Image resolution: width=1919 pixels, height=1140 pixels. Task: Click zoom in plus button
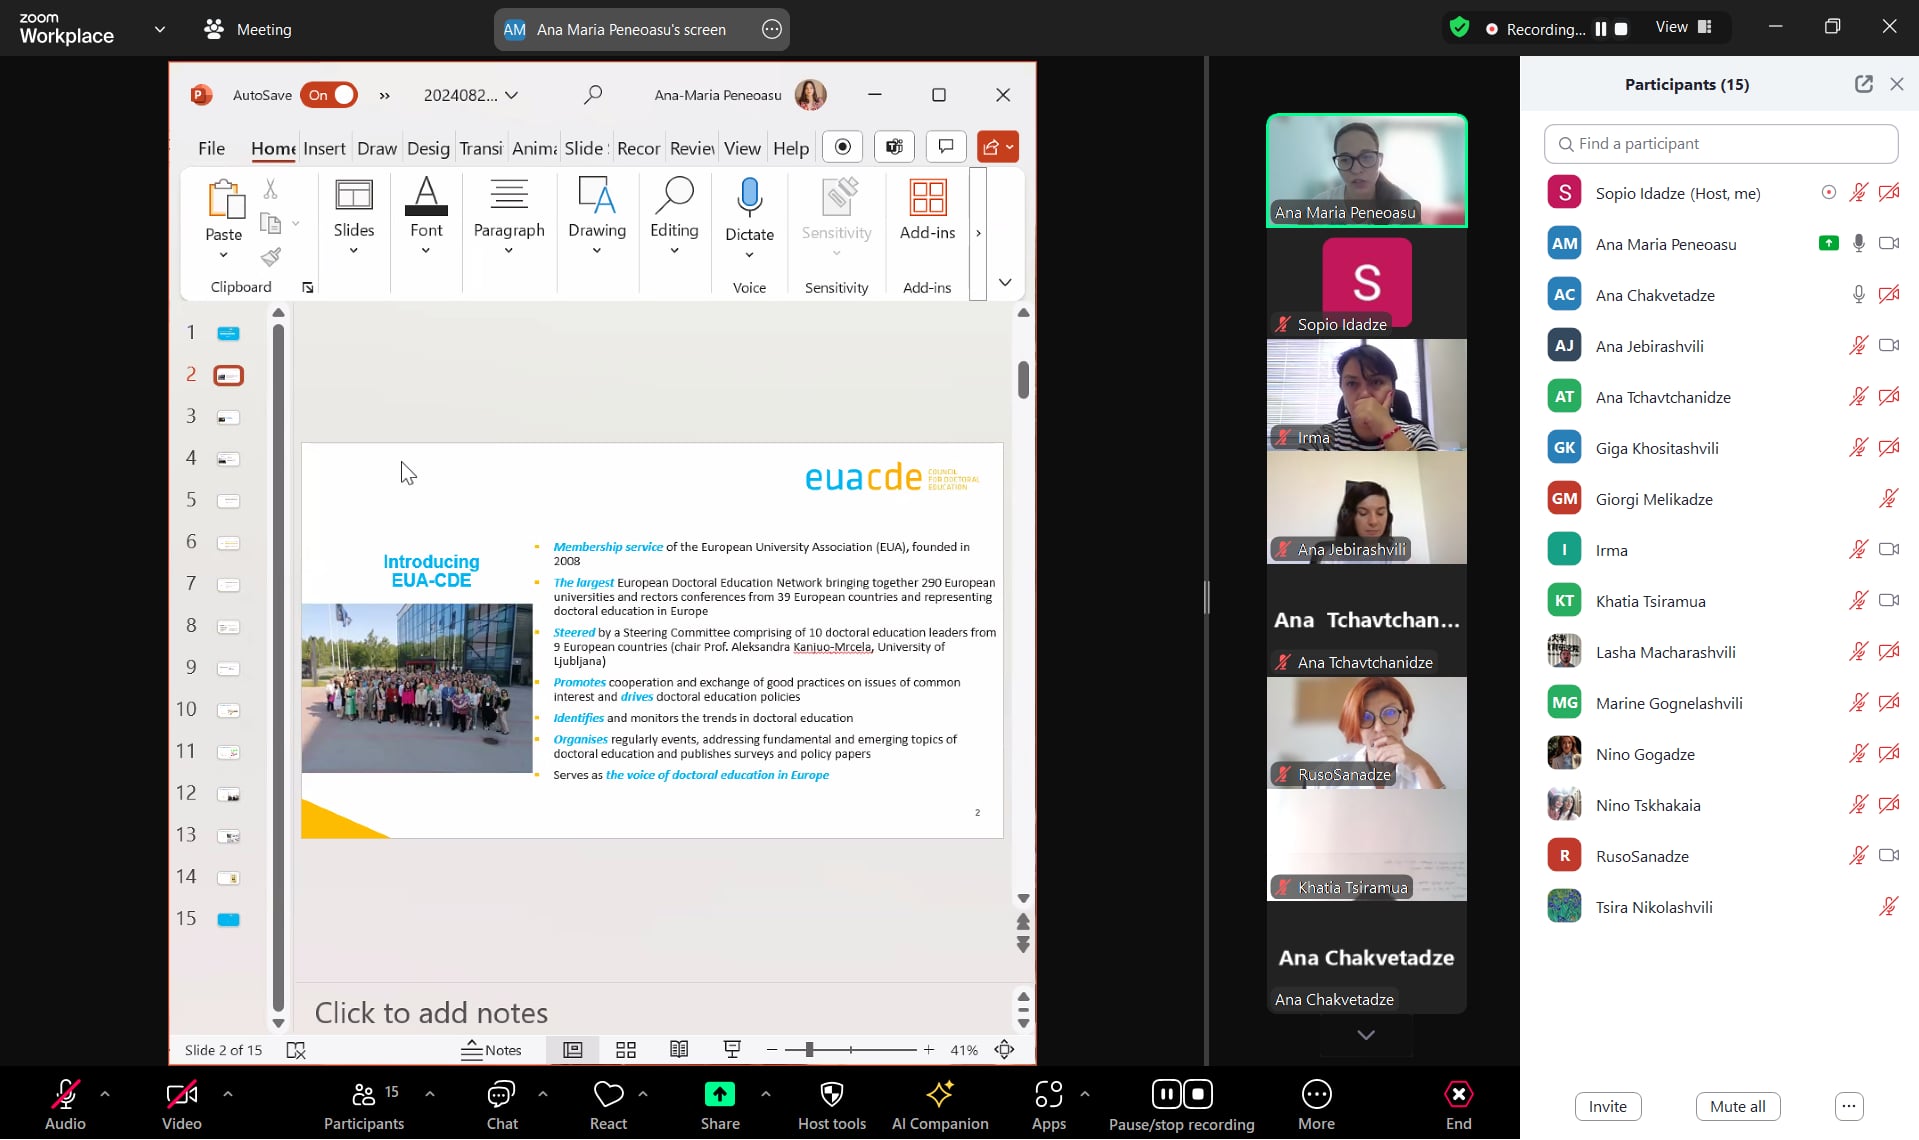pos(929,1049)
